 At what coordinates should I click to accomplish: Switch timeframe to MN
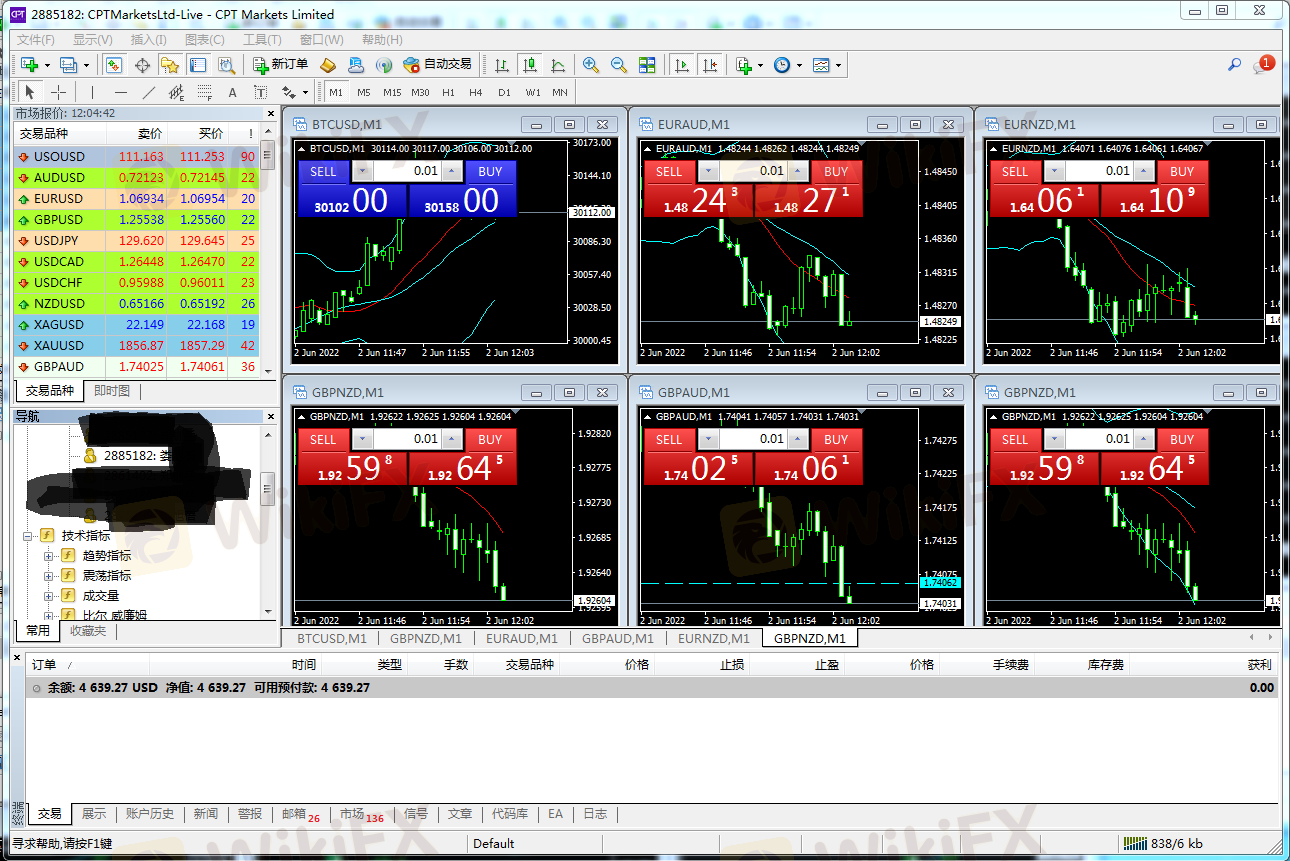click(x=560, y=92)
